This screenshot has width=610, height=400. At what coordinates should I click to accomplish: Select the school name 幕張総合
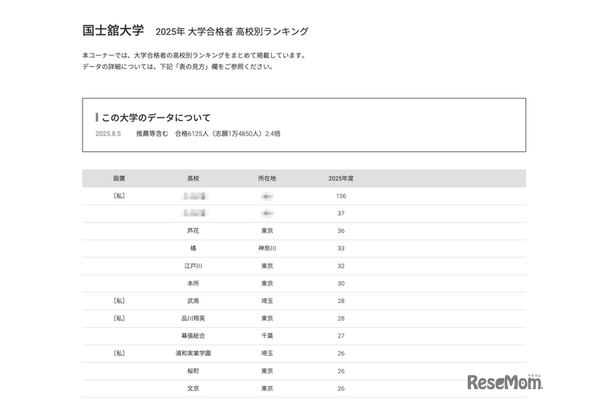click(193, 336)
